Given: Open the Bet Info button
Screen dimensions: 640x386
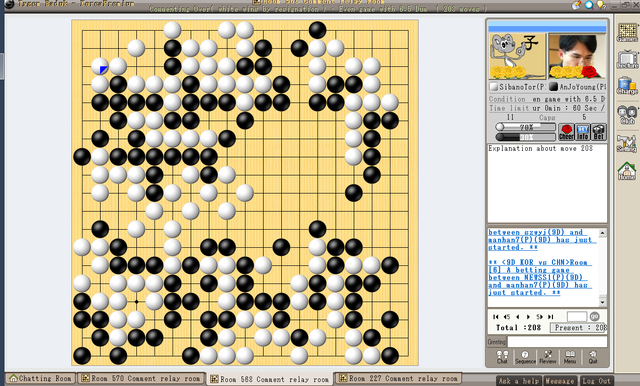Looking at the screenshot, I should (x=582, y=132).
